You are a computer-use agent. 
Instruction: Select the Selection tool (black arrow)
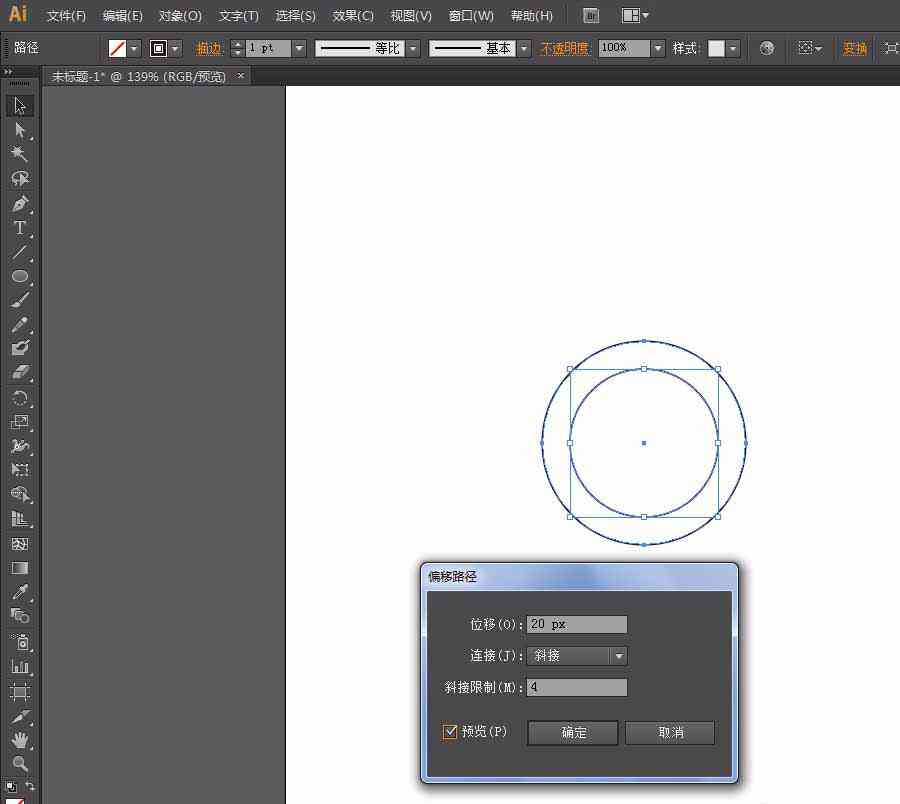tap(20, 106)
